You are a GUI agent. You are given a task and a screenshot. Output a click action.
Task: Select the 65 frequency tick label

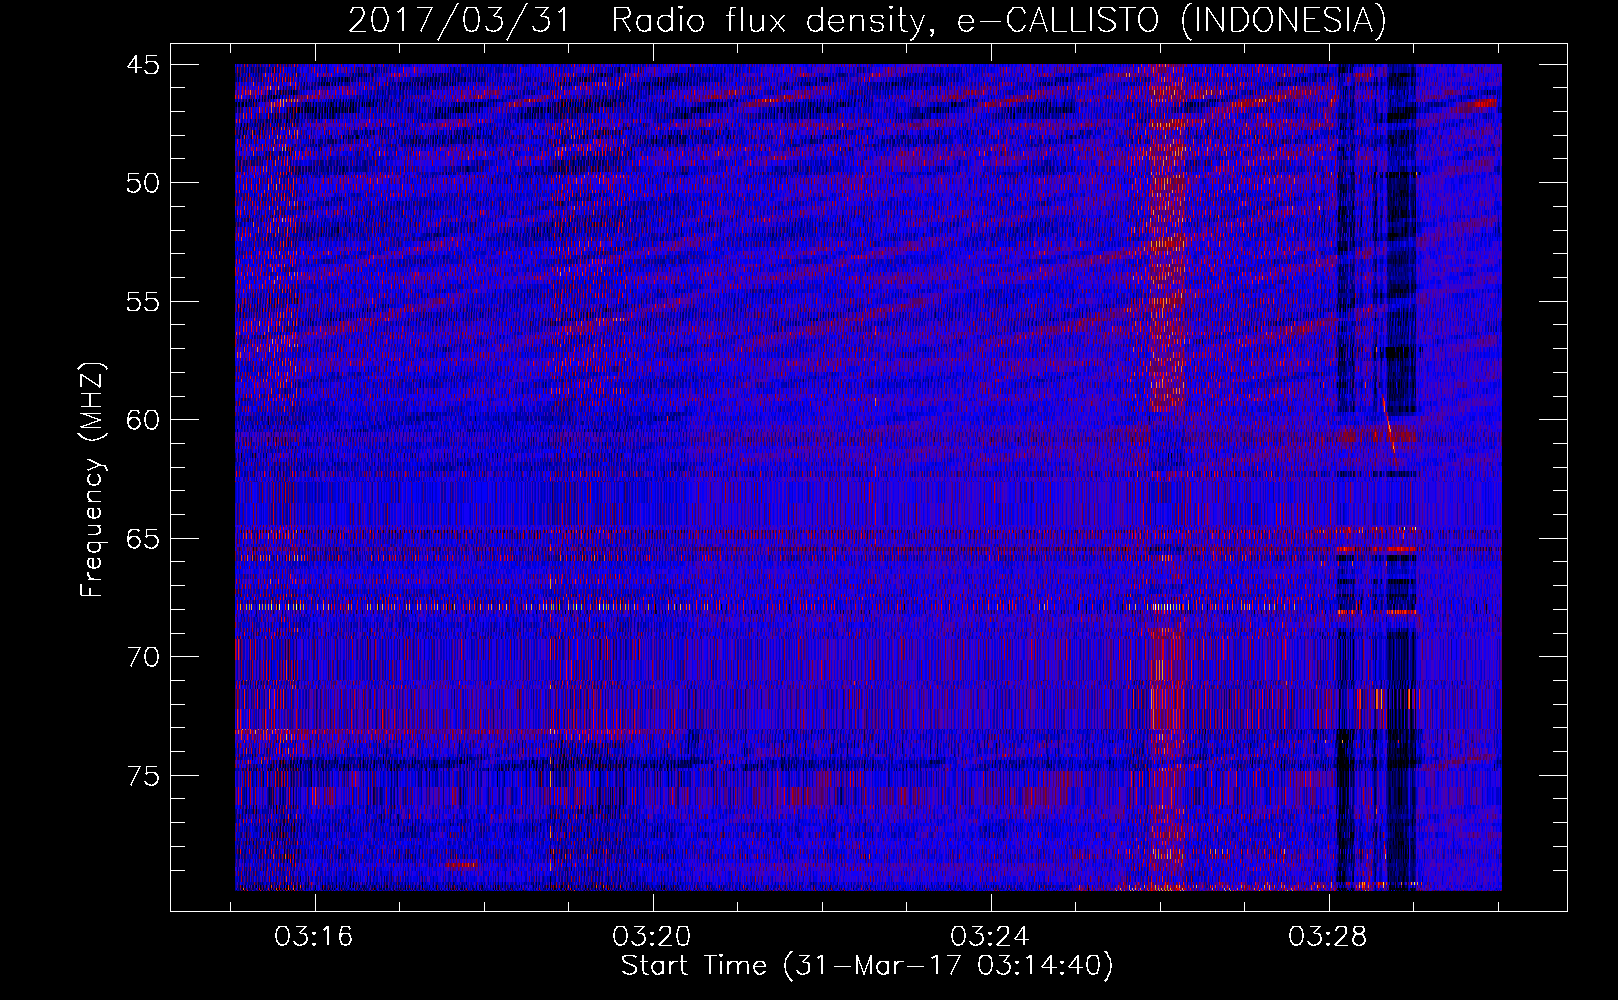click(143, 539)
